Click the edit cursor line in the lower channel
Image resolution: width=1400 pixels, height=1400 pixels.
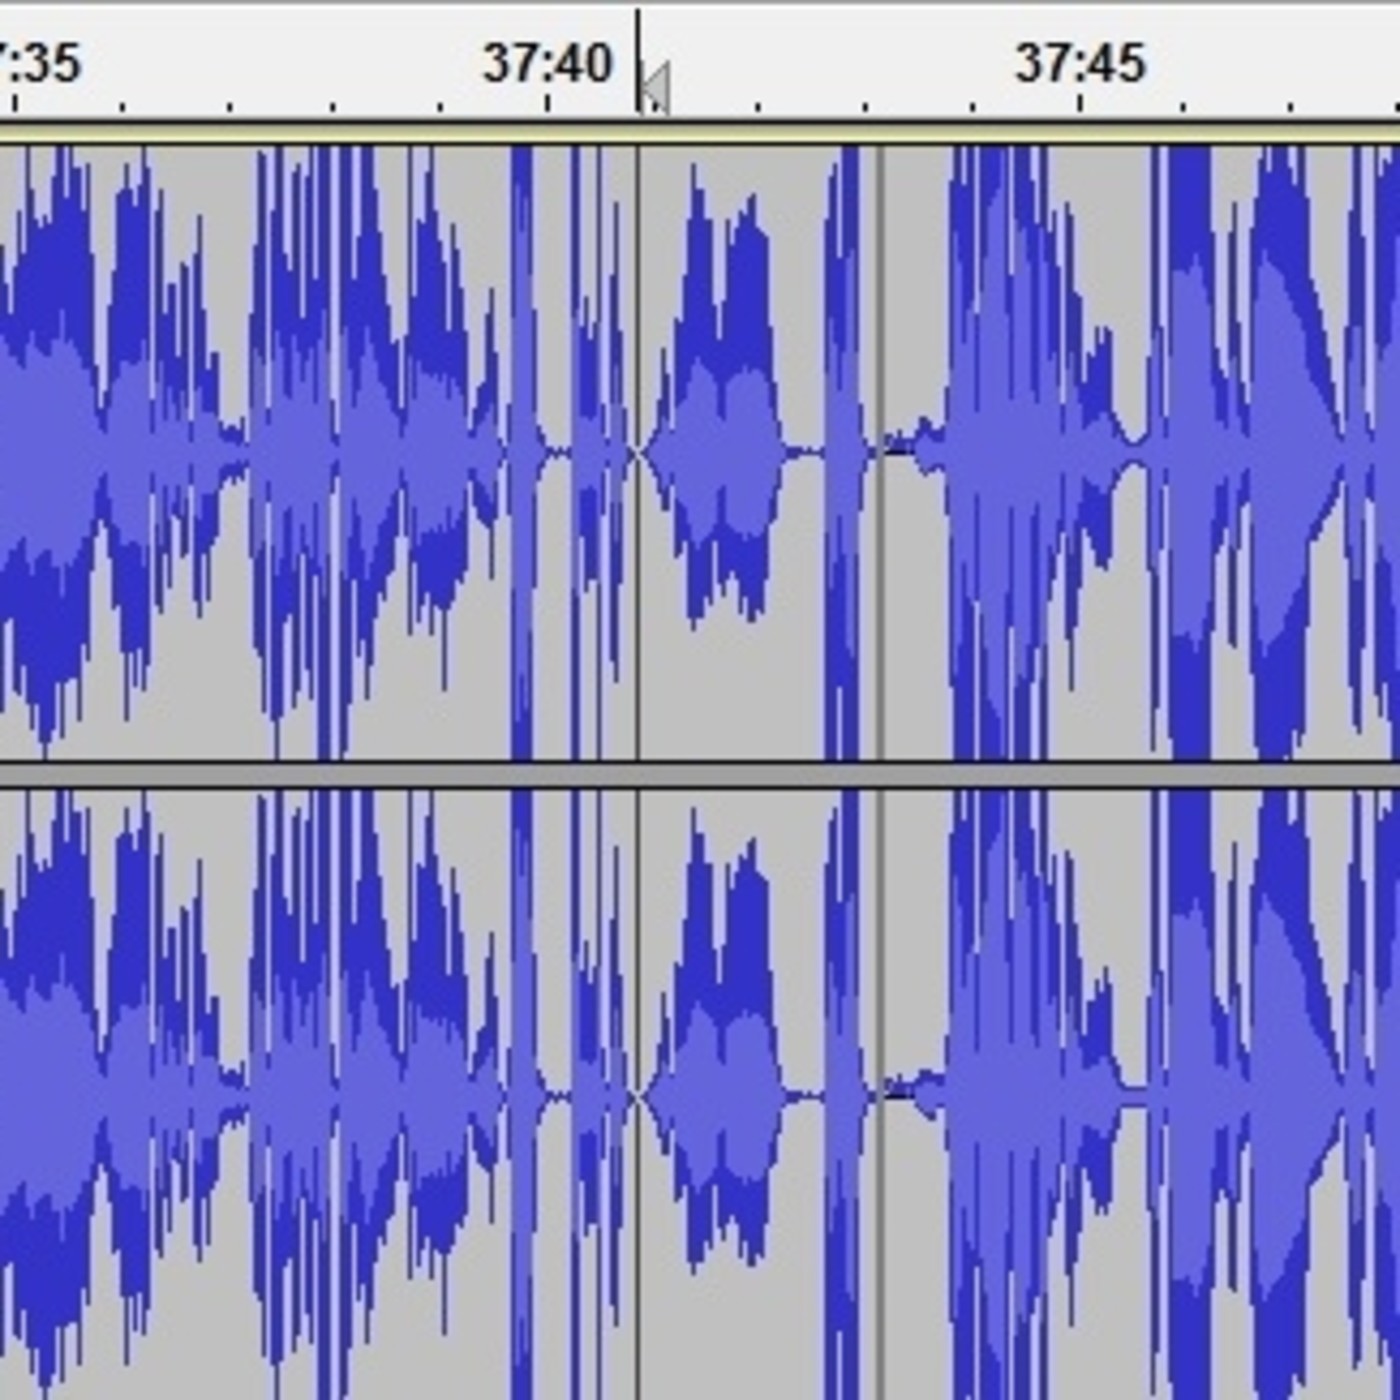(x=638, y=1094)
